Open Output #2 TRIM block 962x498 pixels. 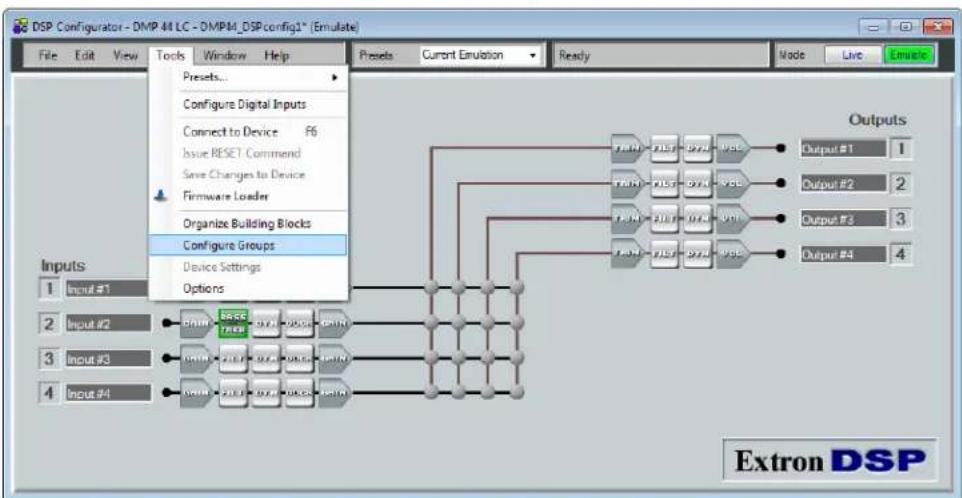click(628, 183)
